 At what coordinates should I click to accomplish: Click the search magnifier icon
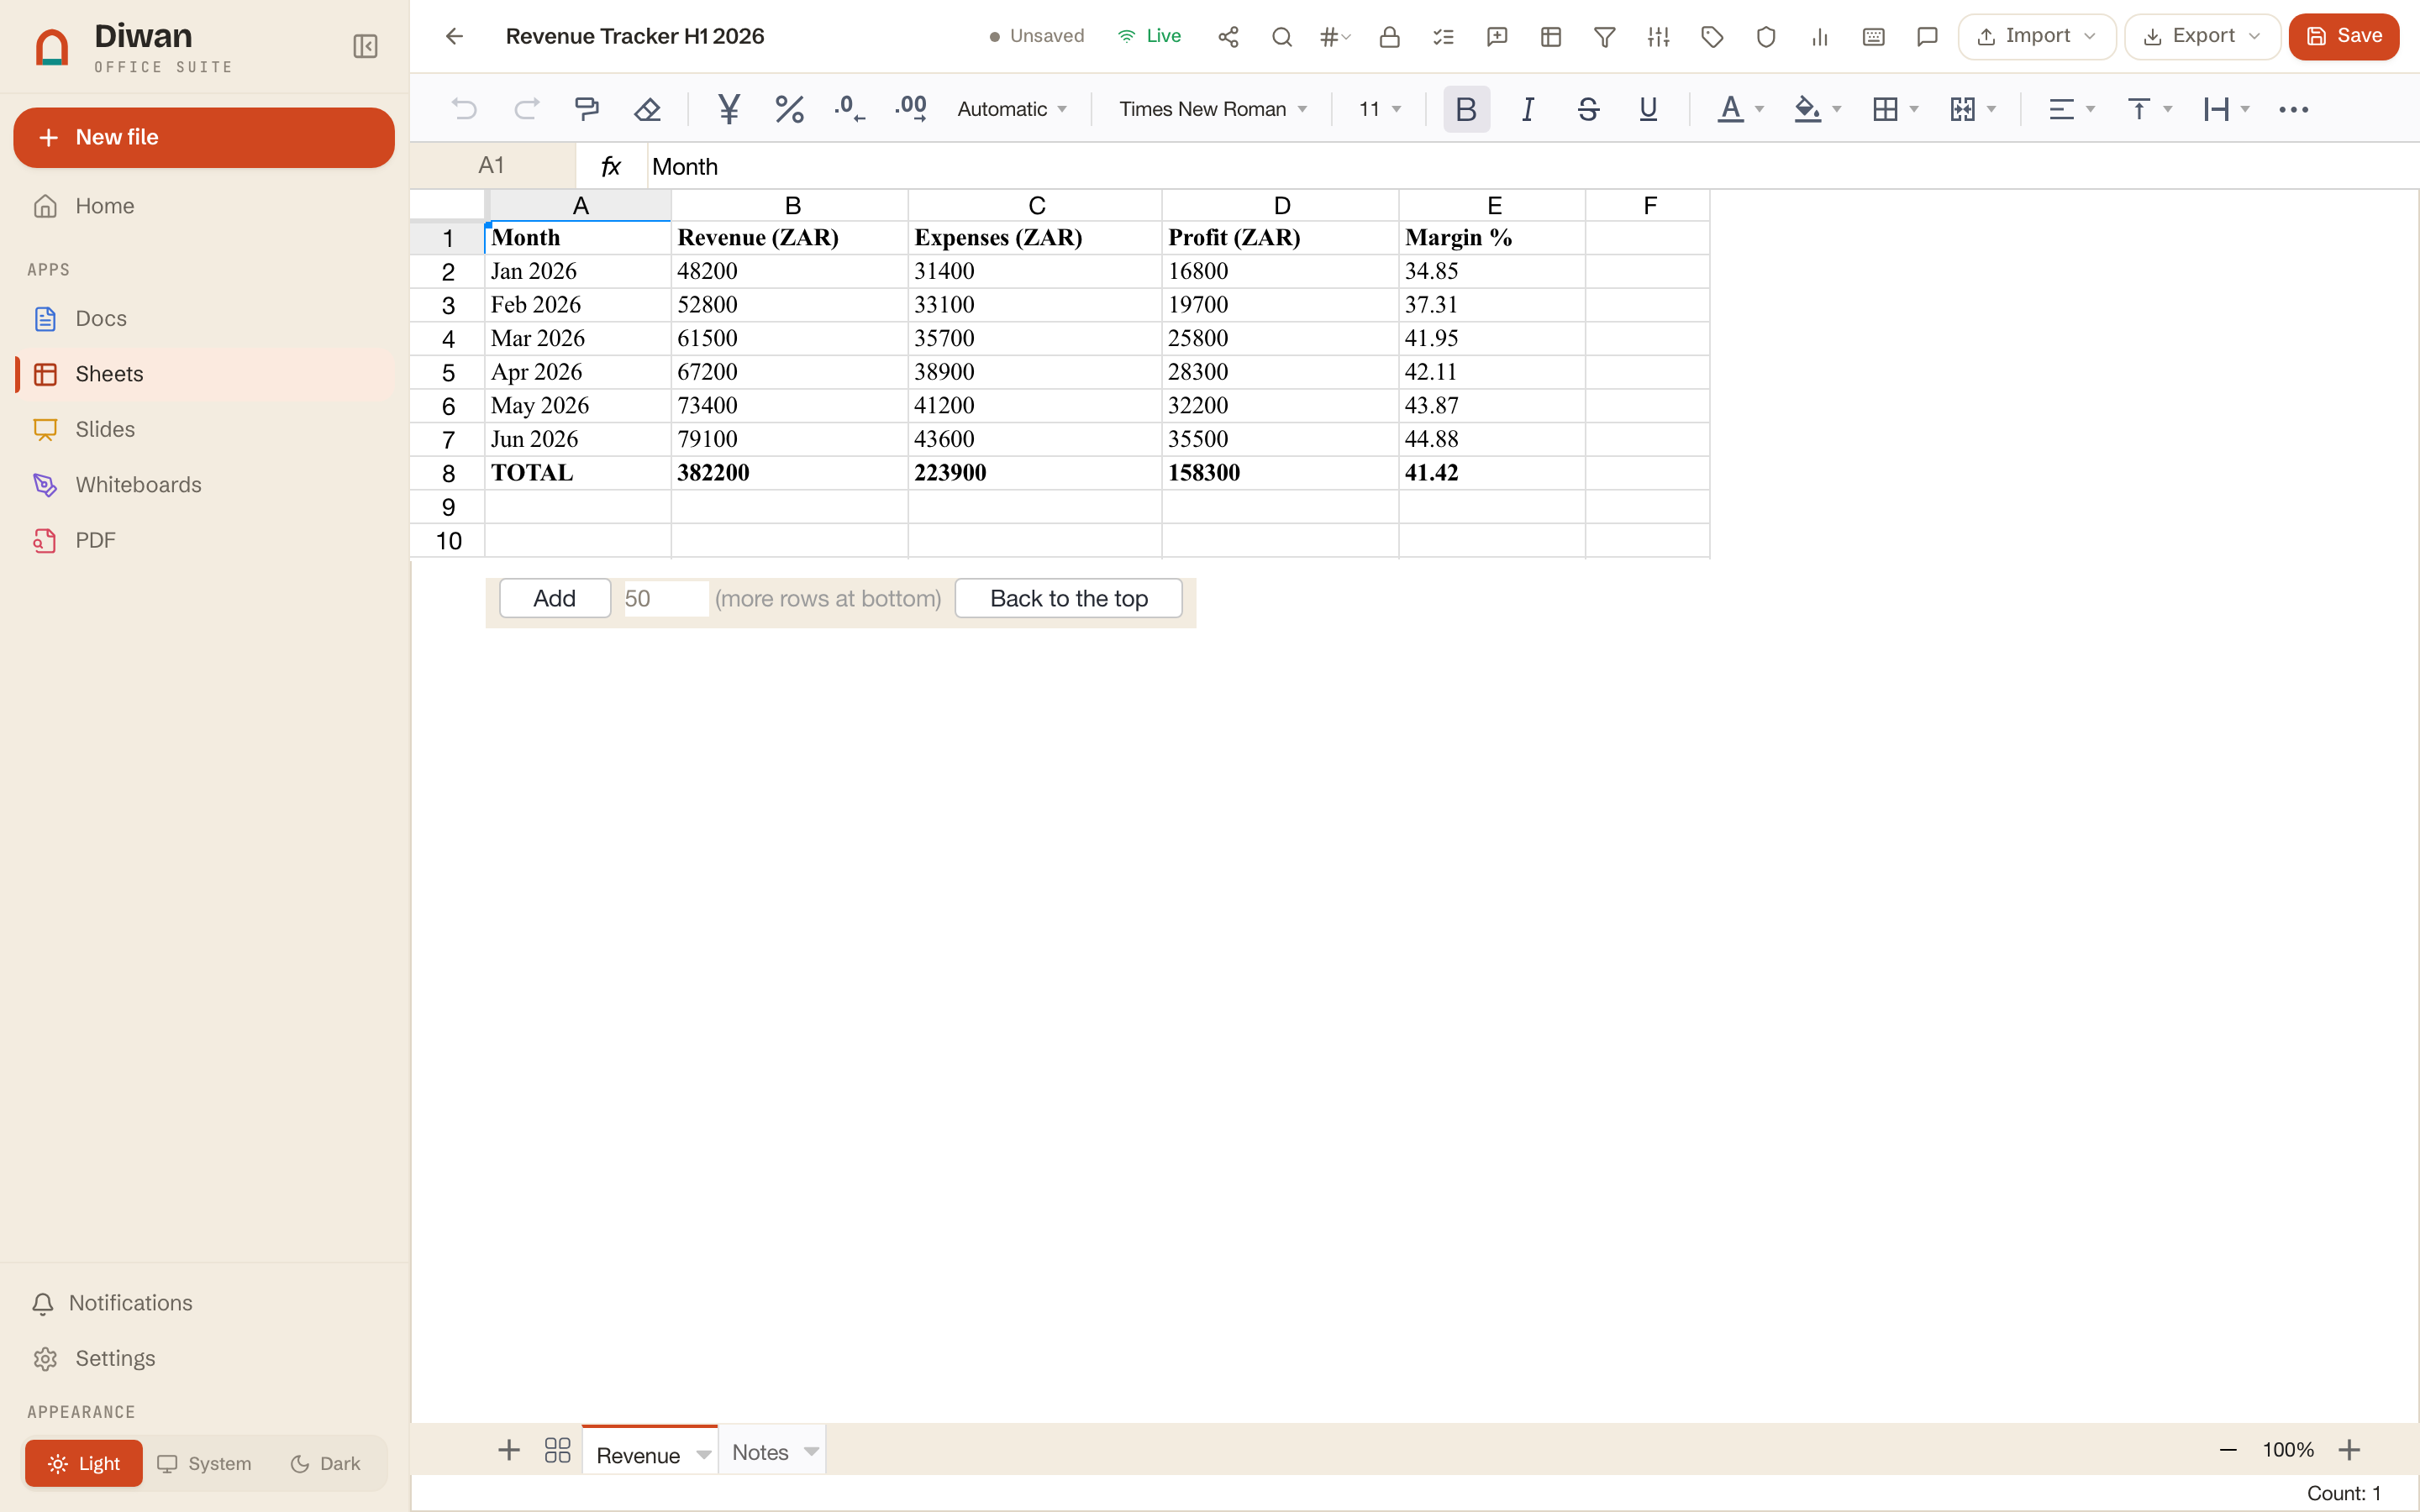point(1282,37)
